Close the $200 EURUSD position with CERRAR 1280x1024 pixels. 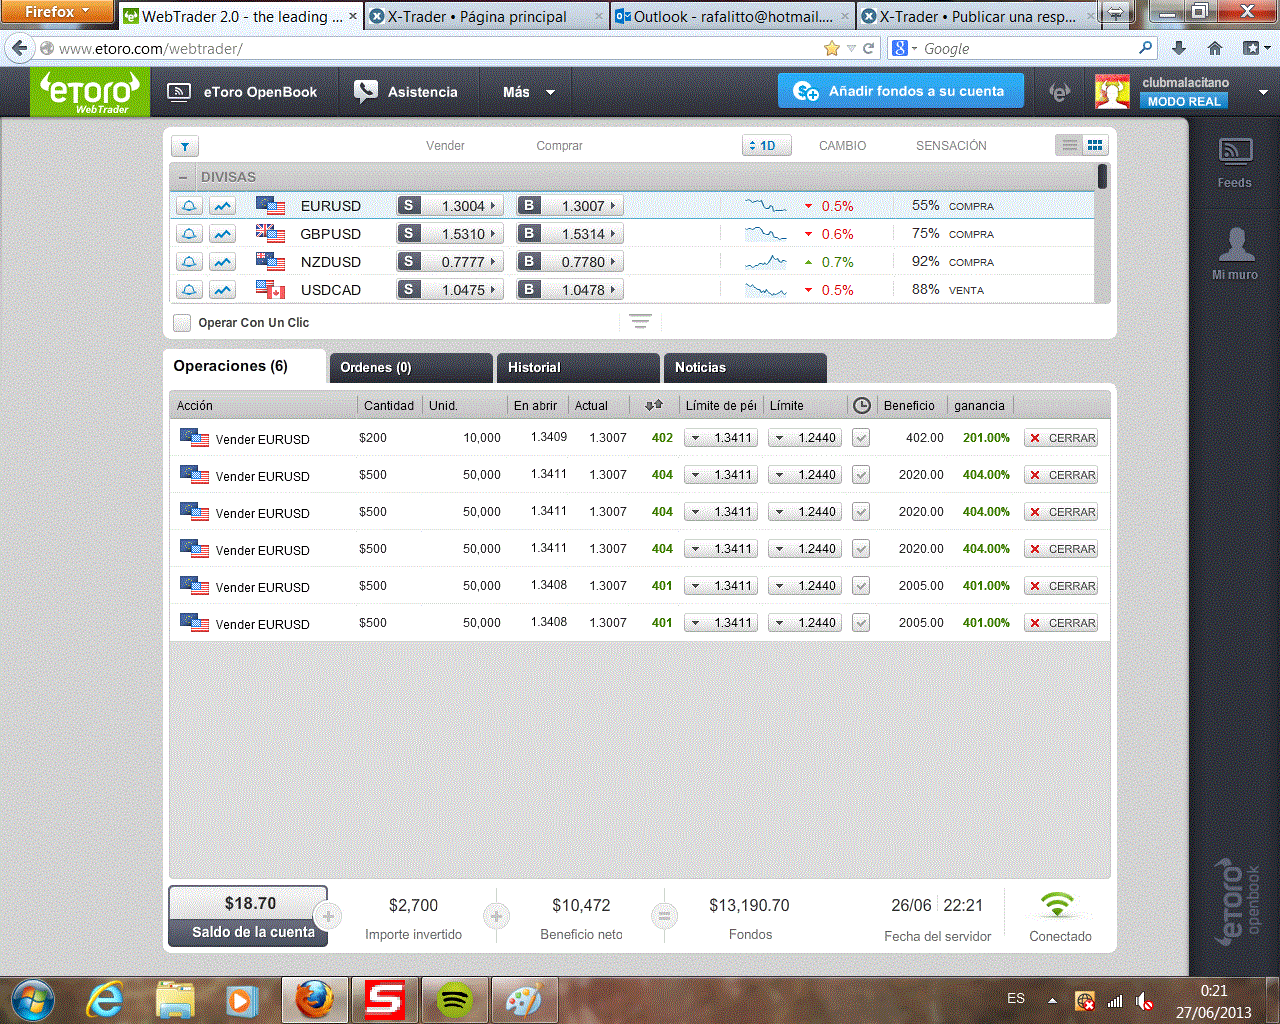1061,438
